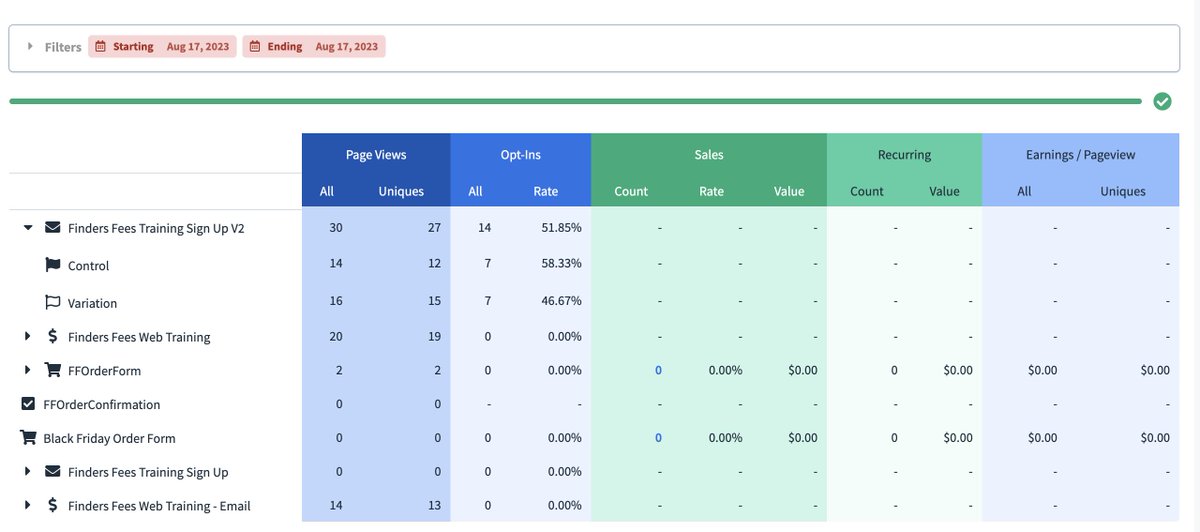Open the Finders Fees Training Sign Up V2 funnel step
The height and width of the screenshot is (532, 1200).
click(x=156, y=228)
